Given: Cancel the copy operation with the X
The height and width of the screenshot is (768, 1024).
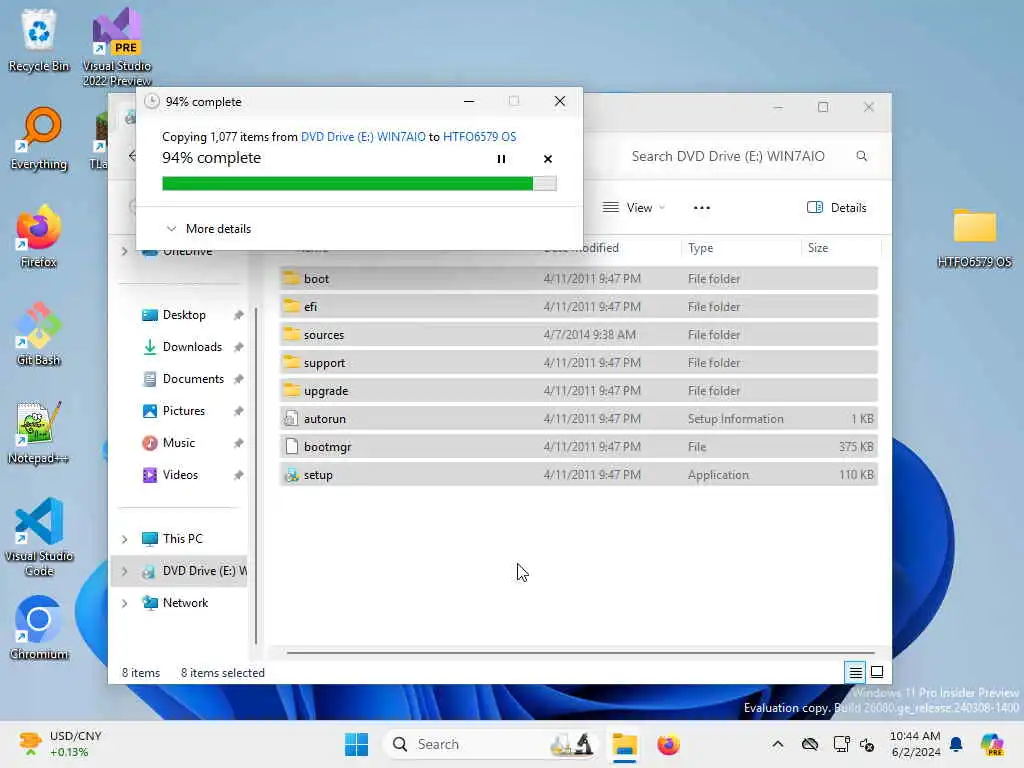Looking at the screenshot, I should (x=547, y=159).
